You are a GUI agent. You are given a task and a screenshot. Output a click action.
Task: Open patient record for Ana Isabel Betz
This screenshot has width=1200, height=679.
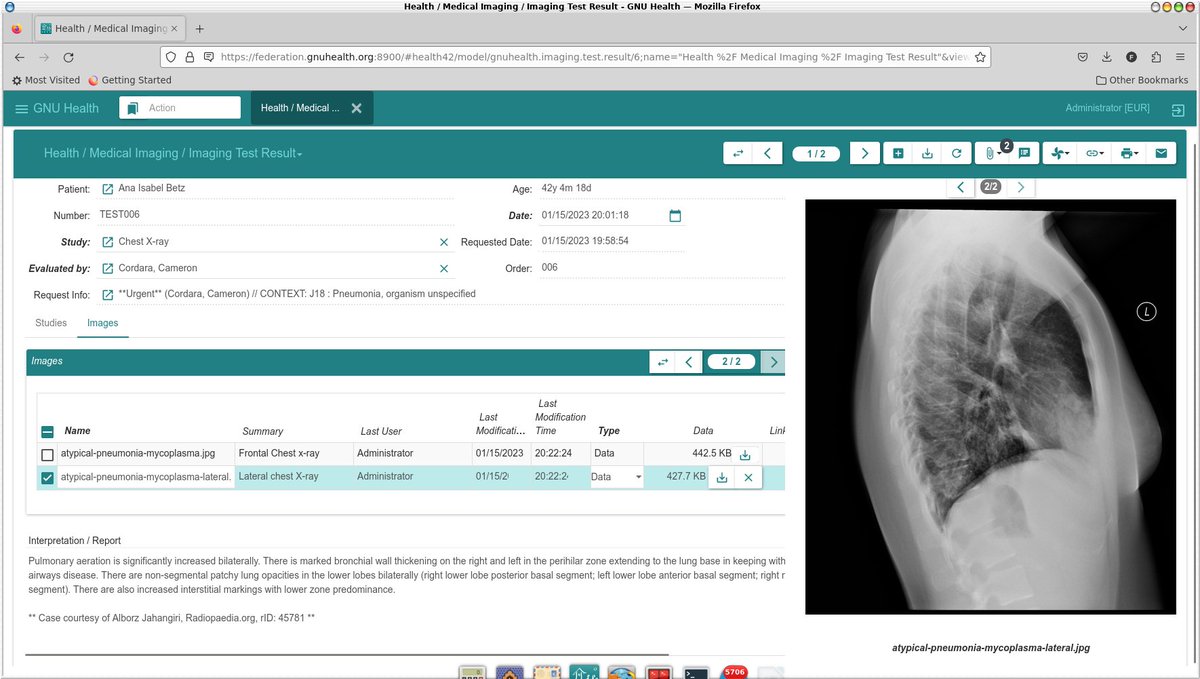pyautogui.click(x=109, y=188)
